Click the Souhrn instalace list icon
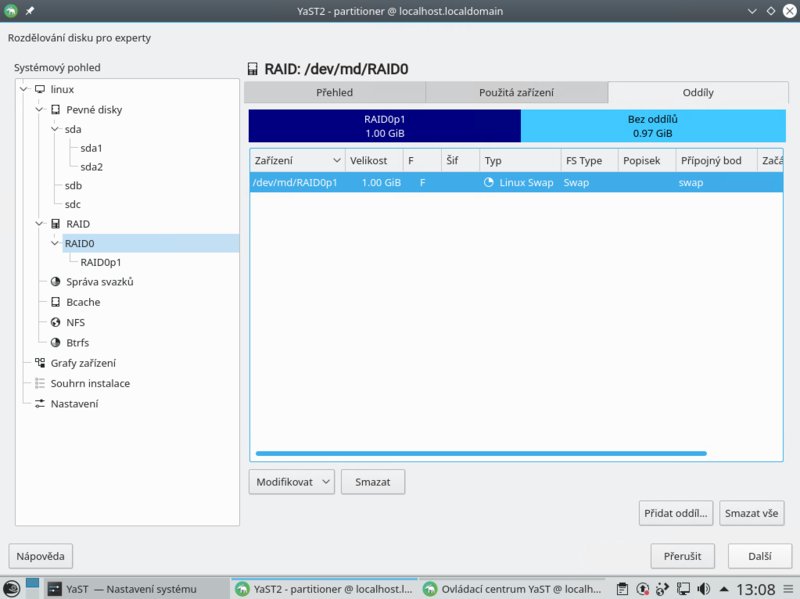 tap(40, 383)
